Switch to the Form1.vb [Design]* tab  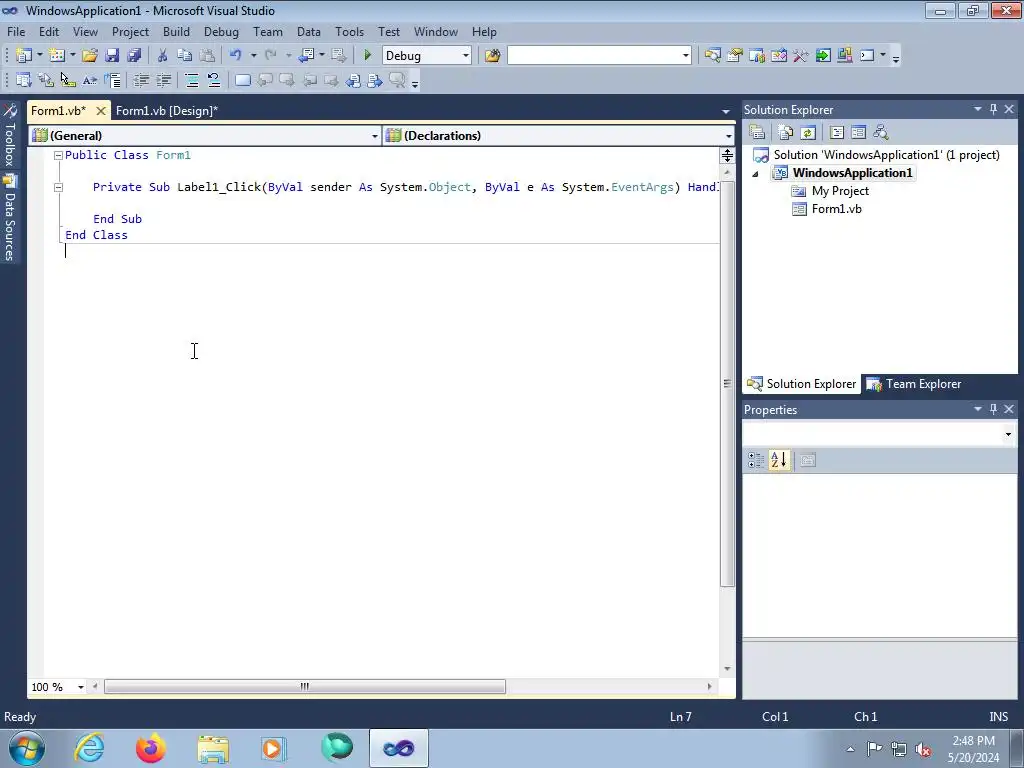(x=167, y=110)
